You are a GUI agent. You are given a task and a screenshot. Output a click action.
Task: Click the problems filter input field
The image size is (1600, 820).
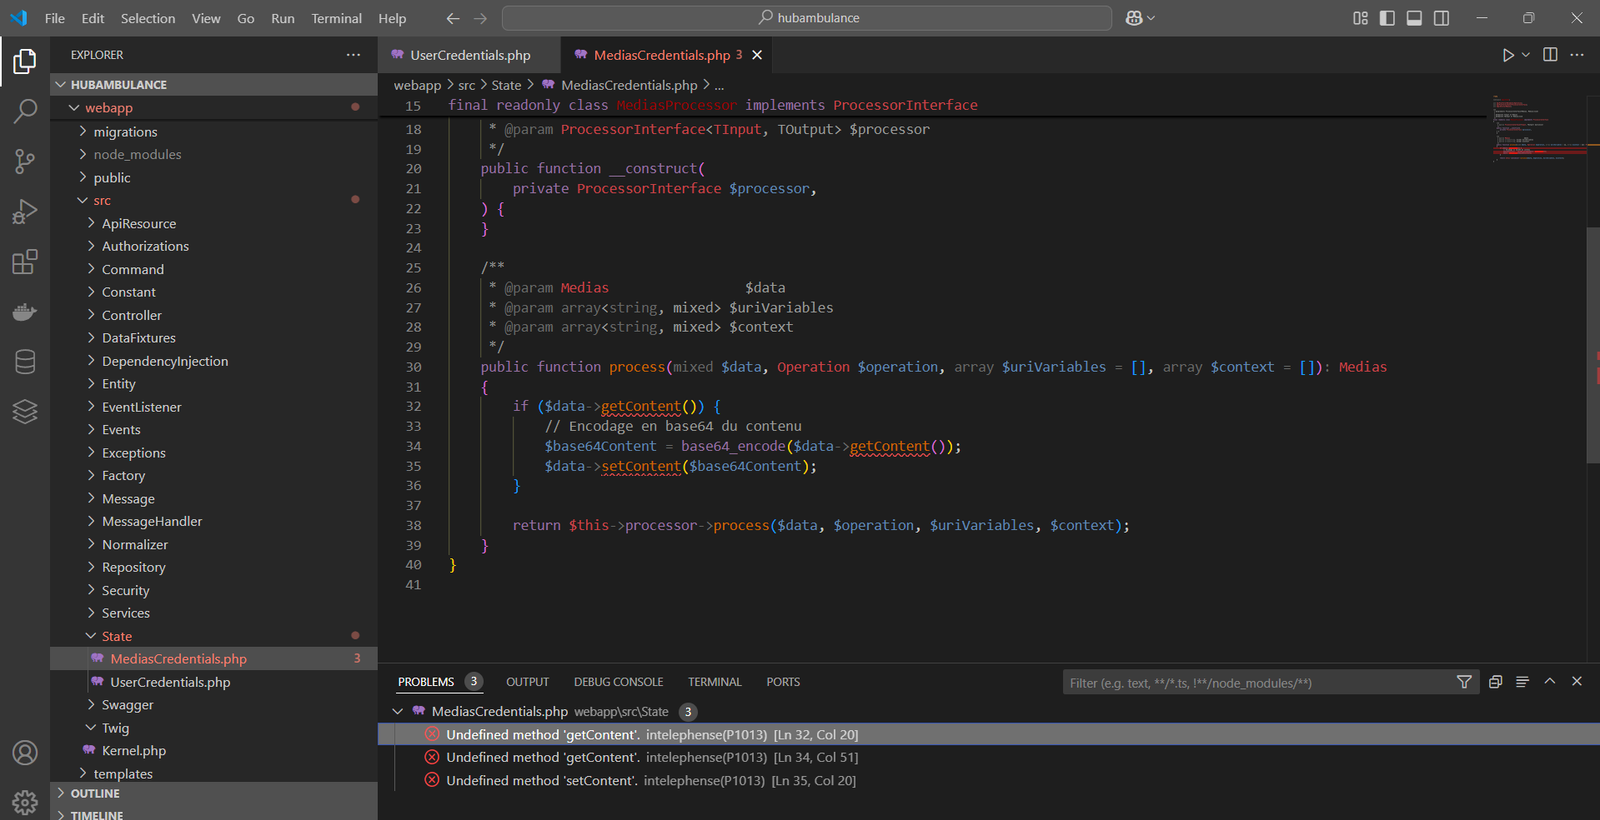(x=1255, y=683)
